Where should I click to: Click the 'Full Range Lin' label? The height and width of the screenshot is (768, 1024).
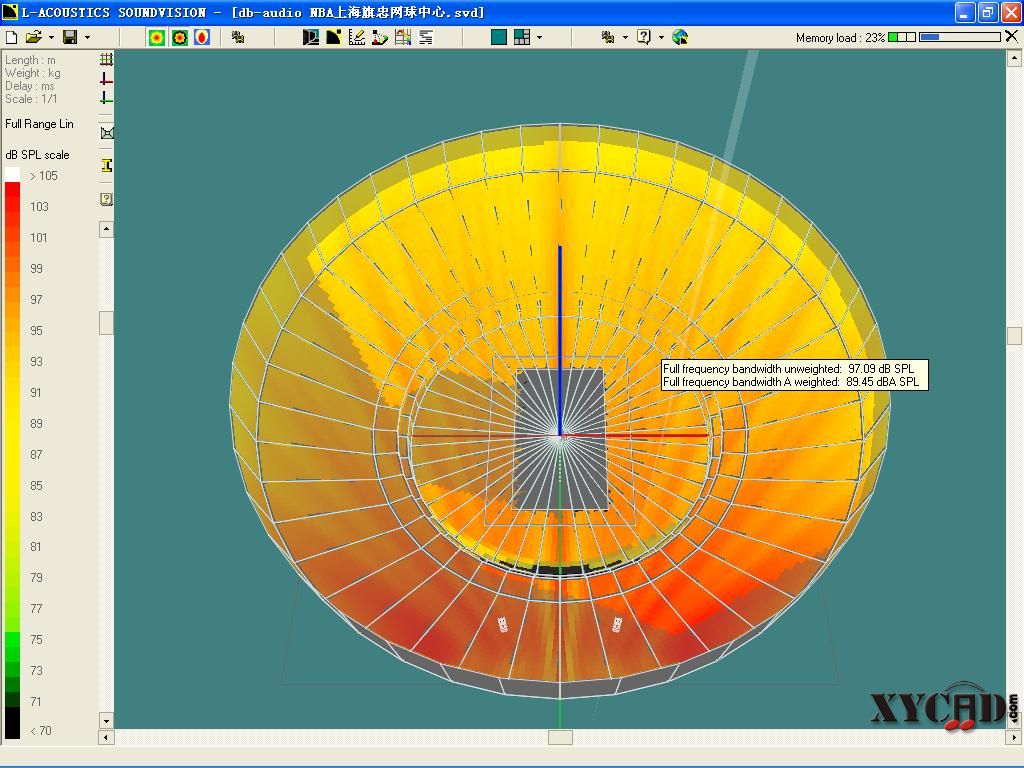(39, 124)
